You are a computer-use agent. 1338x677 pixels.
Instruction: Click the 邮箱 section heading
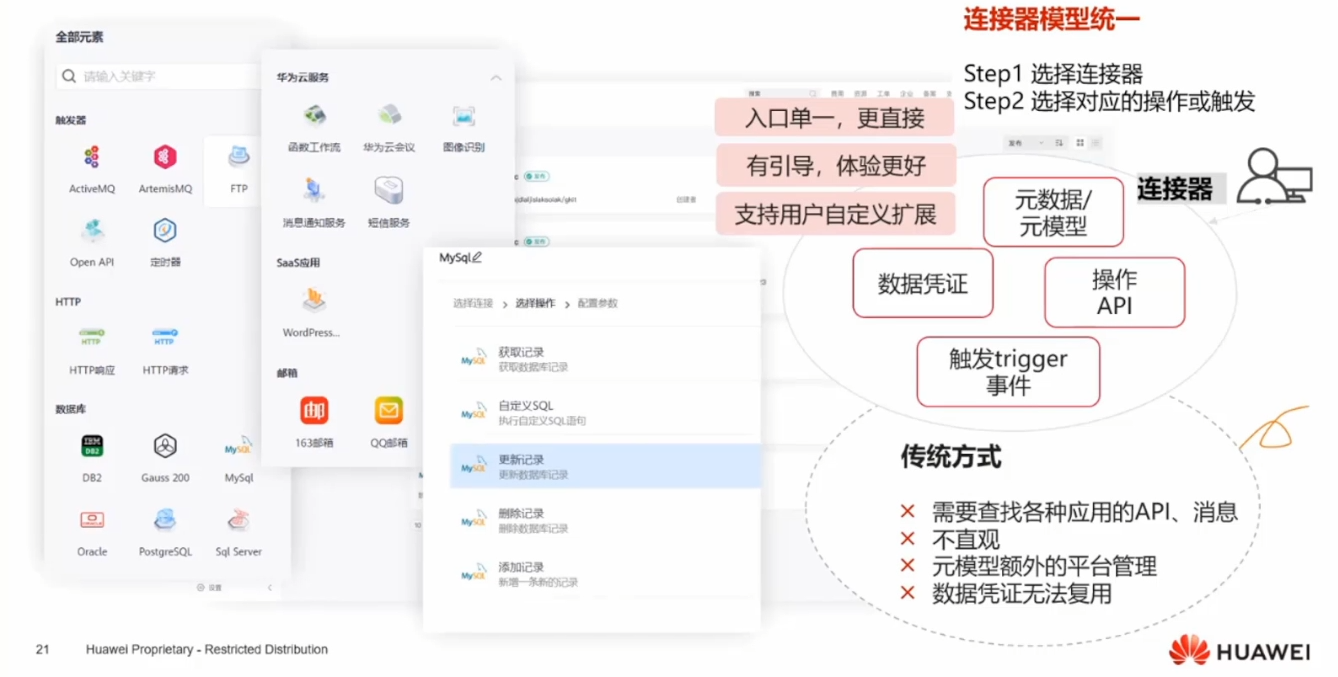click(287, 373)
